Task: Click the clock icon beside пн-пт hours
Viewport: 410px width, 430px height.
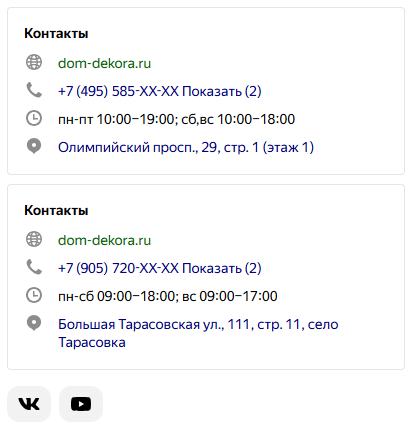Action: (34, 118)
